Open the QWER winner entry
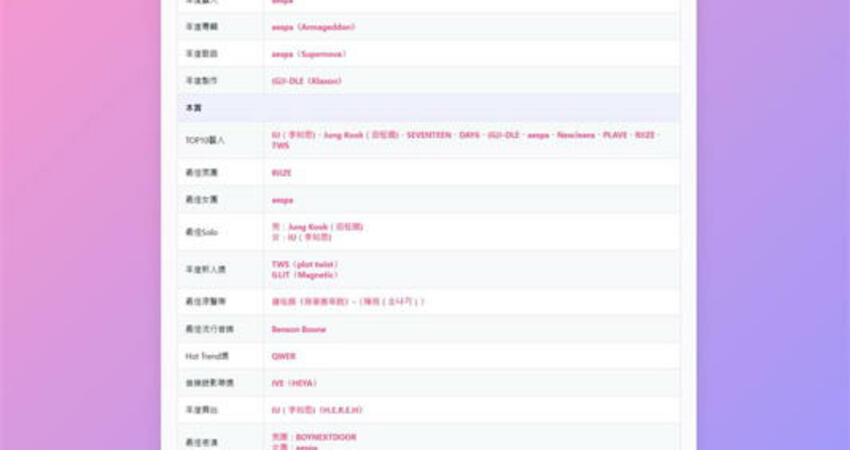 284,356
